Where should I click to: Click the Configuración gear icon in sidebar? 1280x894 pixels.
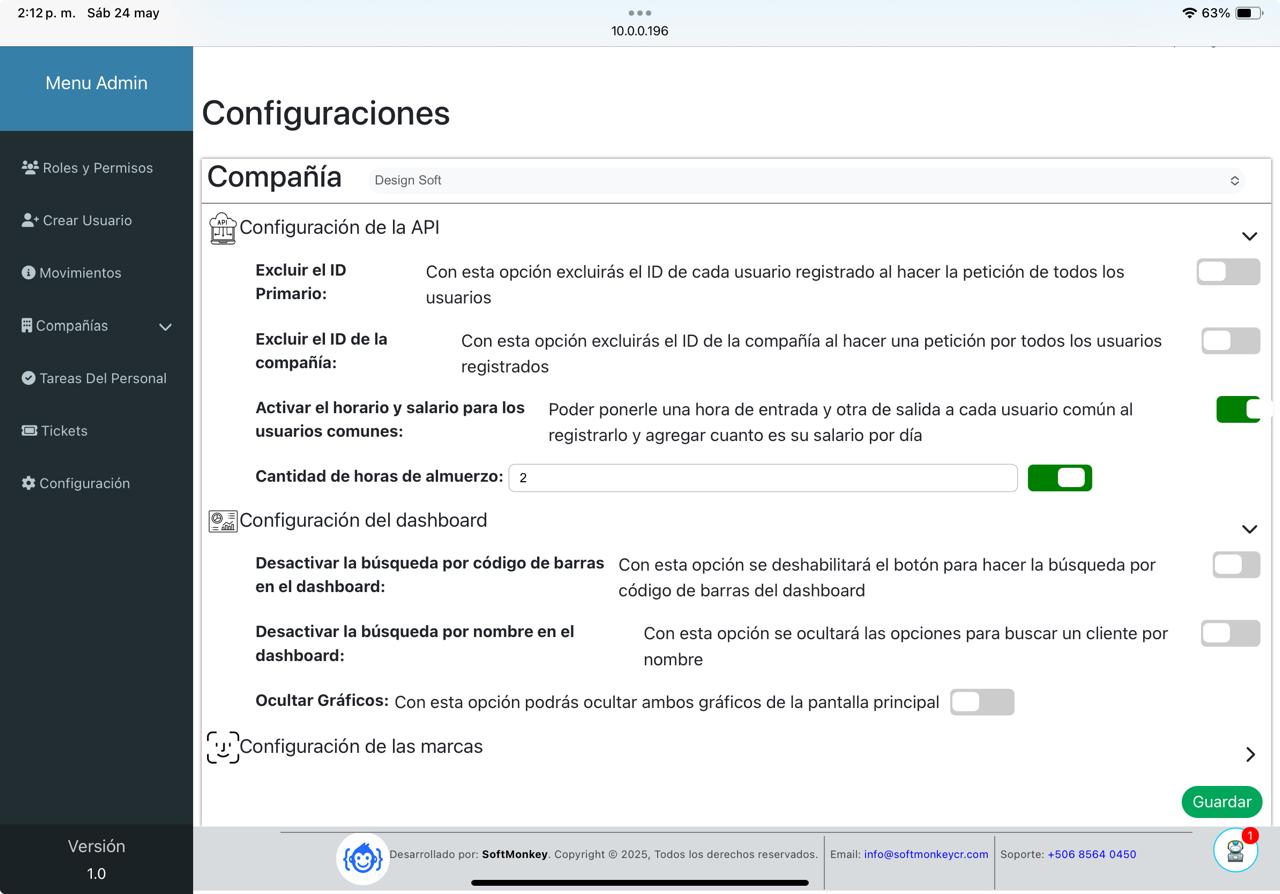28,483
